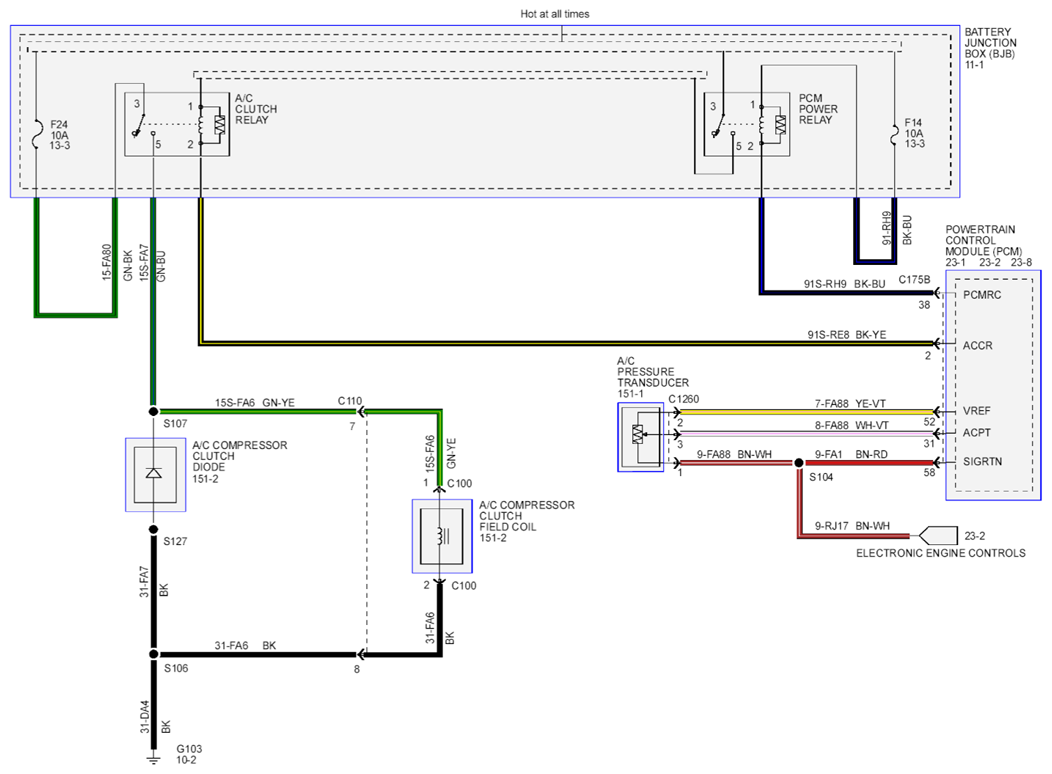The height and width of the screenshot is (774, 1052).
Task: Click the S106 splice dot
Action: [154, 654]
